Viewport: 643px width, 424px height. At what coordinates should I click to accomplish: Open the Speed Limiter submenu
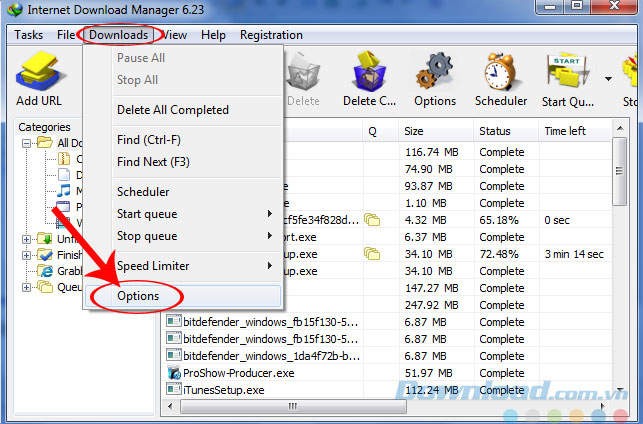pyautogui.click(x=183, y=266)
